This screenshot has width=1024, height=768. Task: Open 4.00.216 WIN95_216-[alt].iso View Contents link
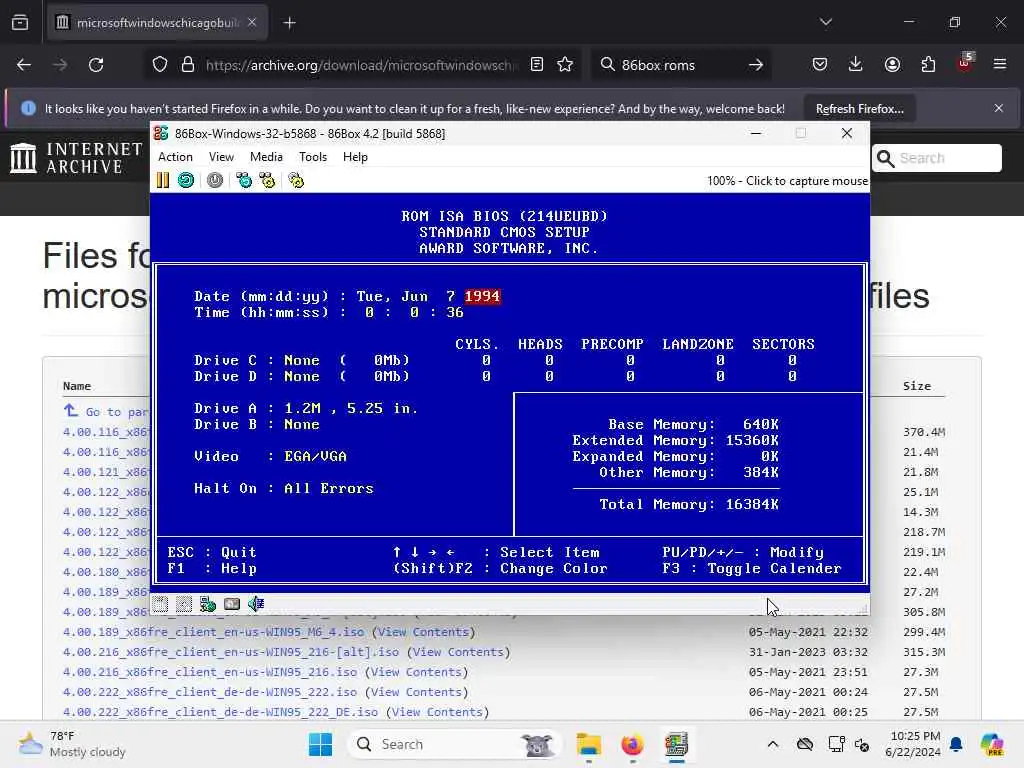458,652
